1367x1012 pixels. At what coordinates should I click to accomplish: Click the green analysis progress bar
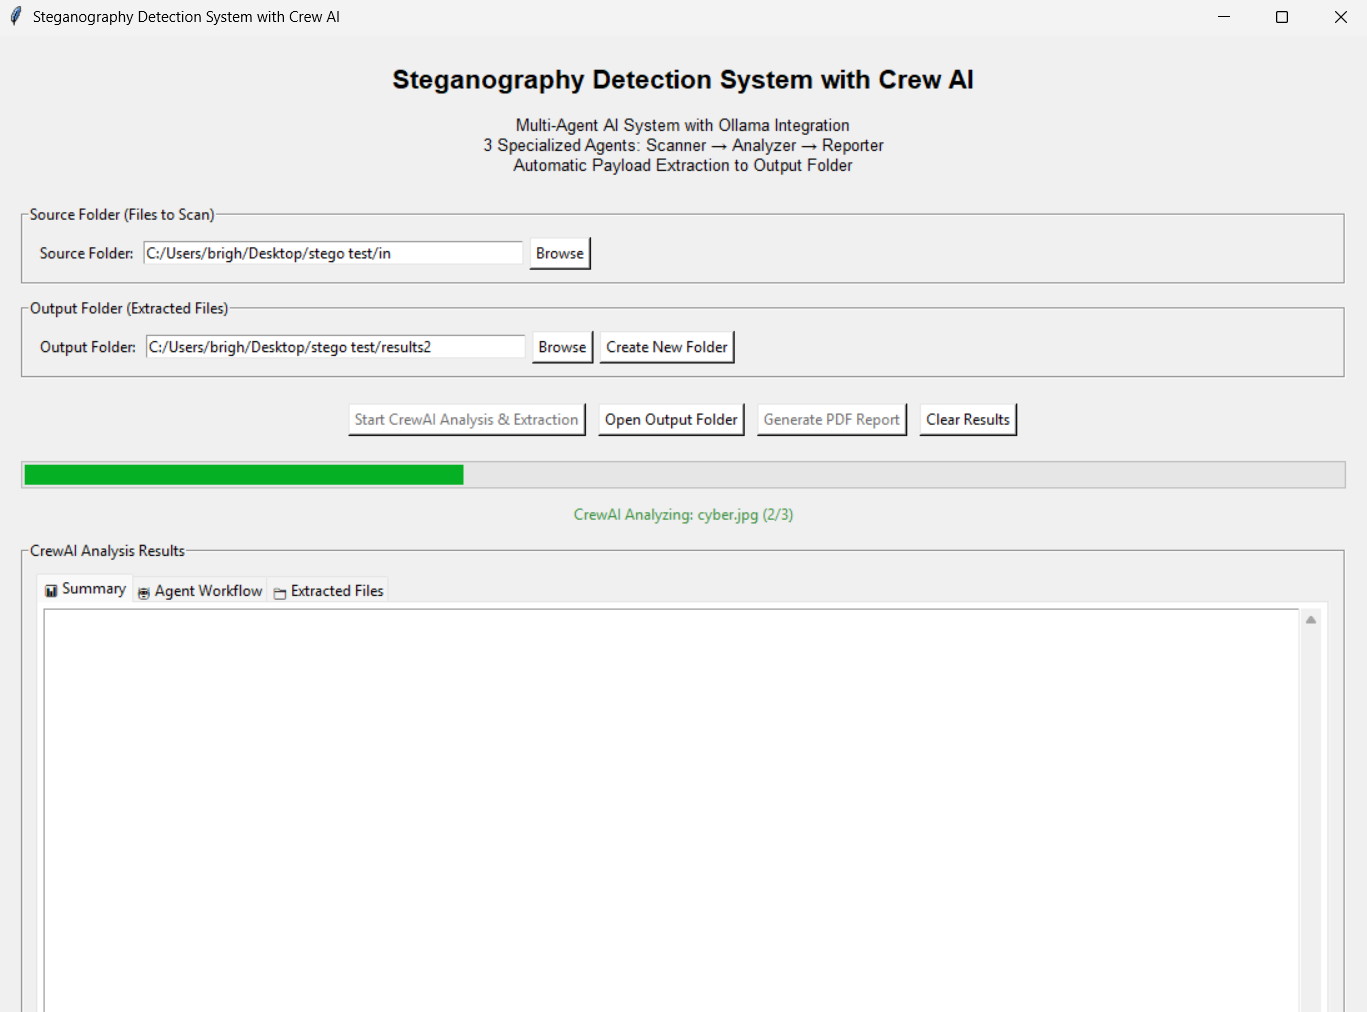click(244, 475)
